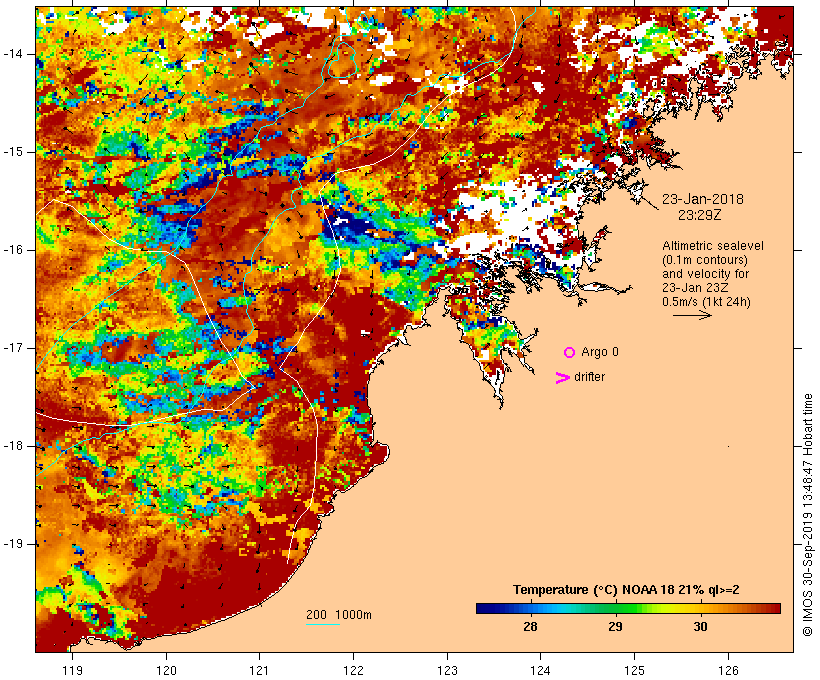820x680 pixels.
Task: Click the cyan 200m contour legend line
Action: [x=323, y=624]
